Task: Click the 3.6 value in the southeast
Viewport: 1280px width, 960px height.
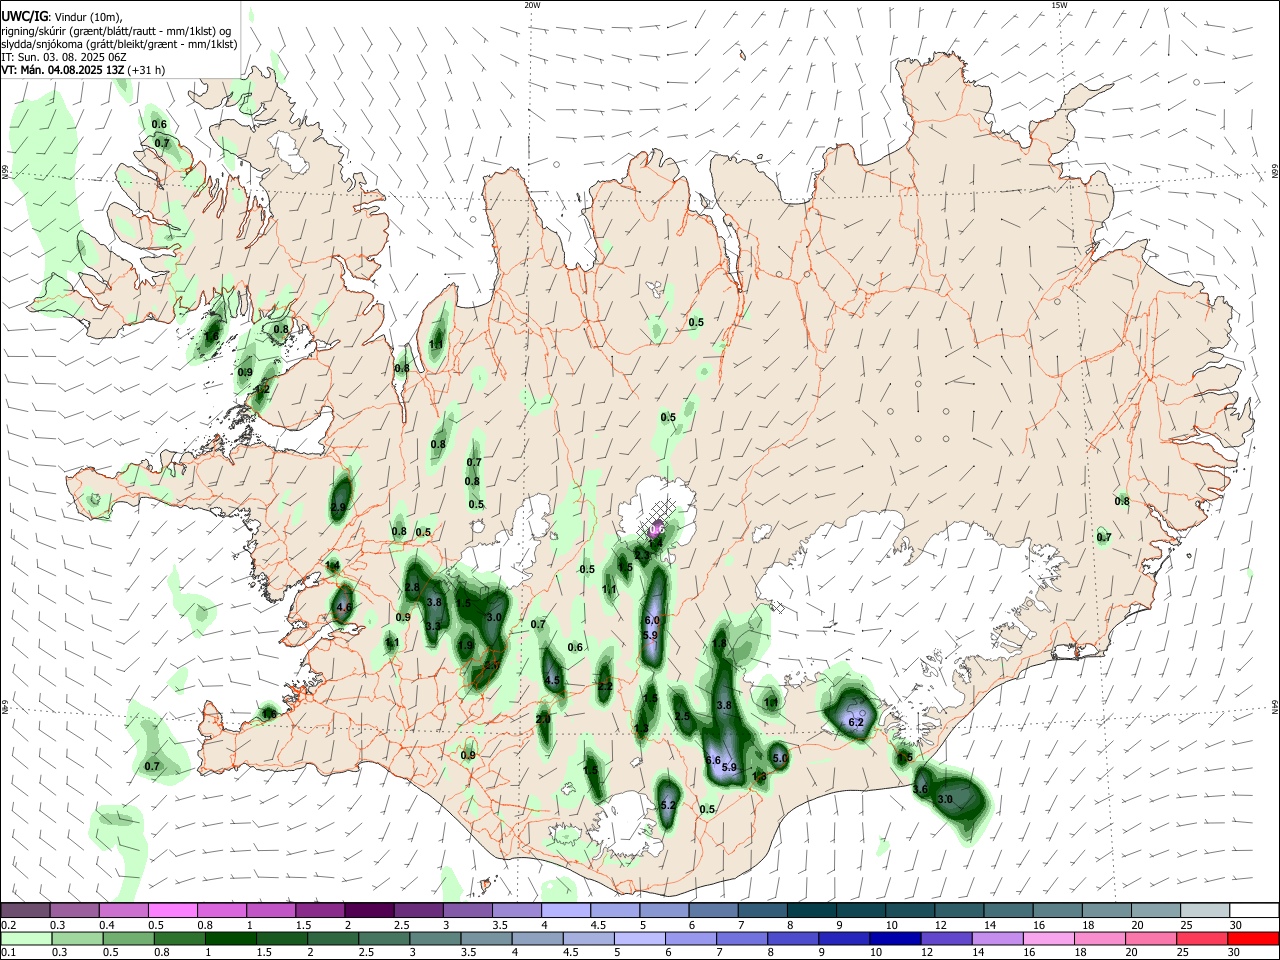Action: click(x=921, y=790)
